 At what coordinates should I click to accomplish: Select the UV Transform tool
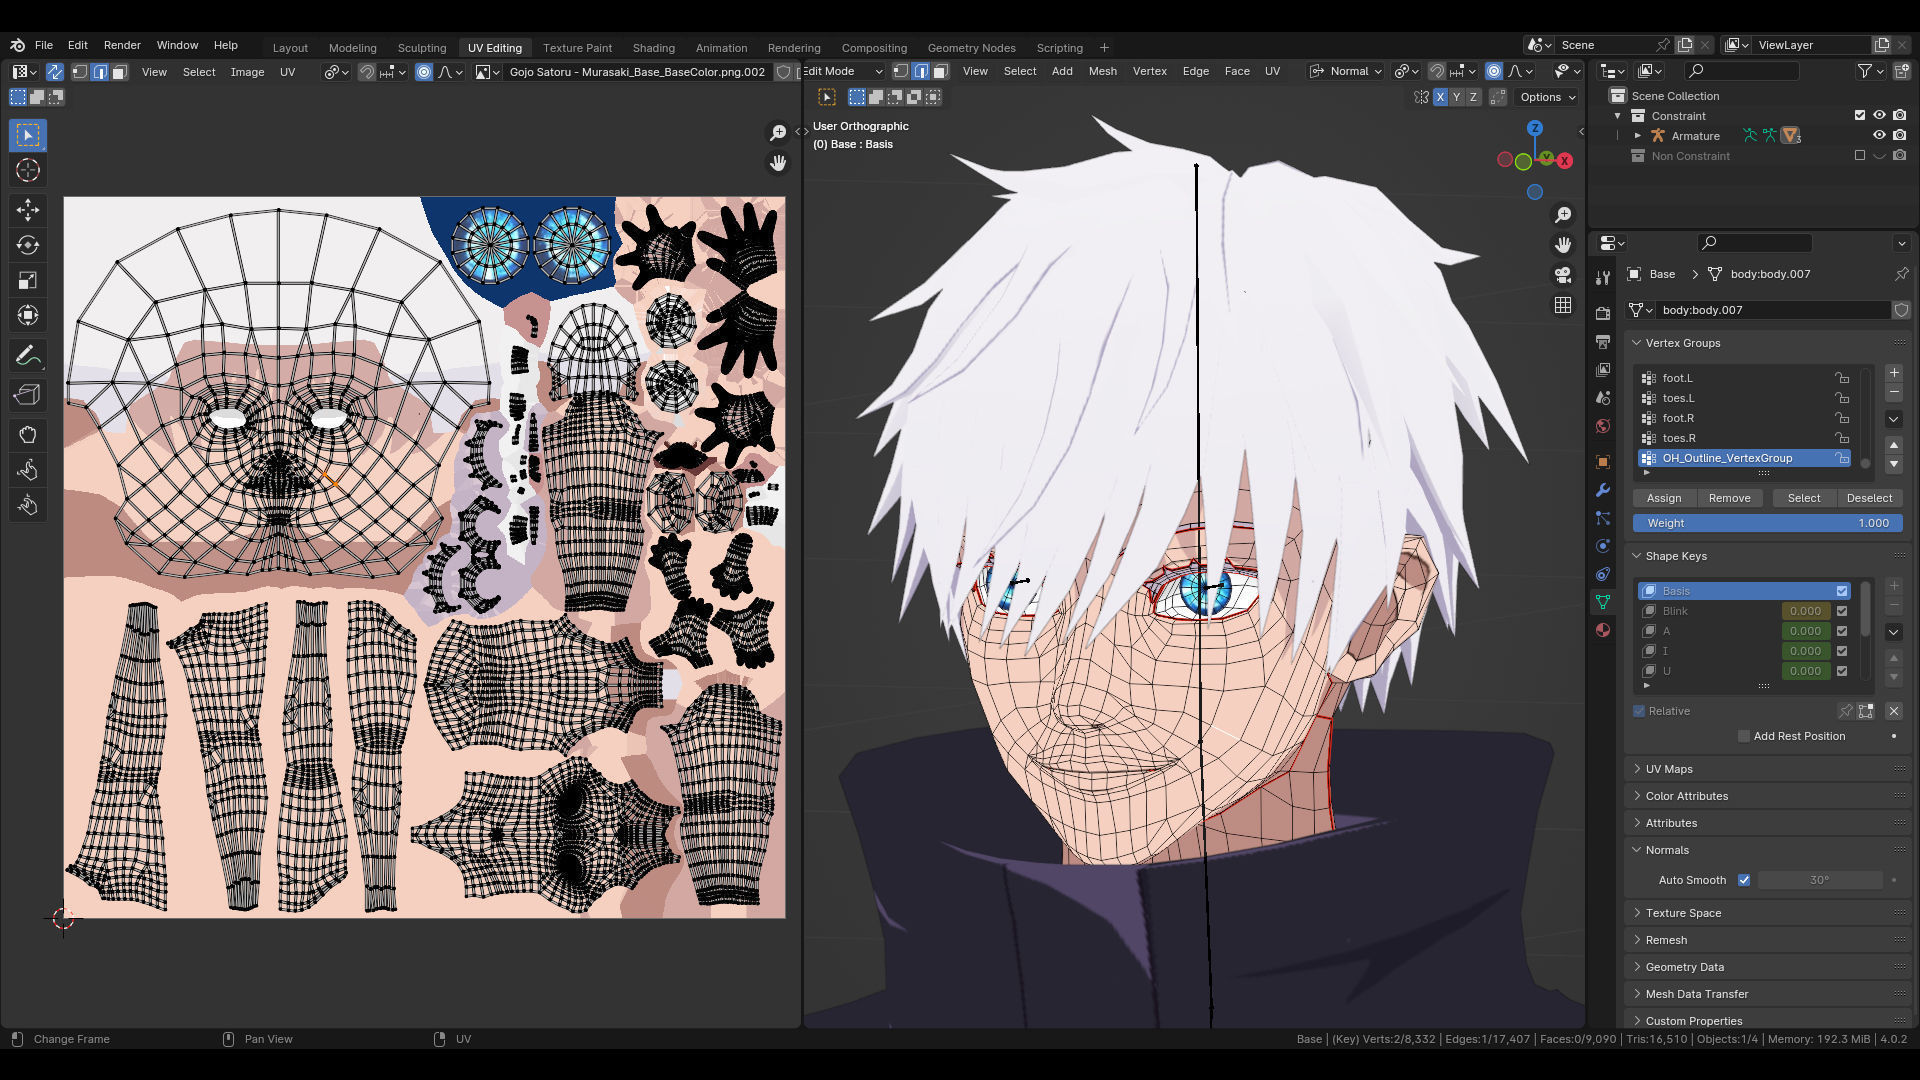coord(28,315)
